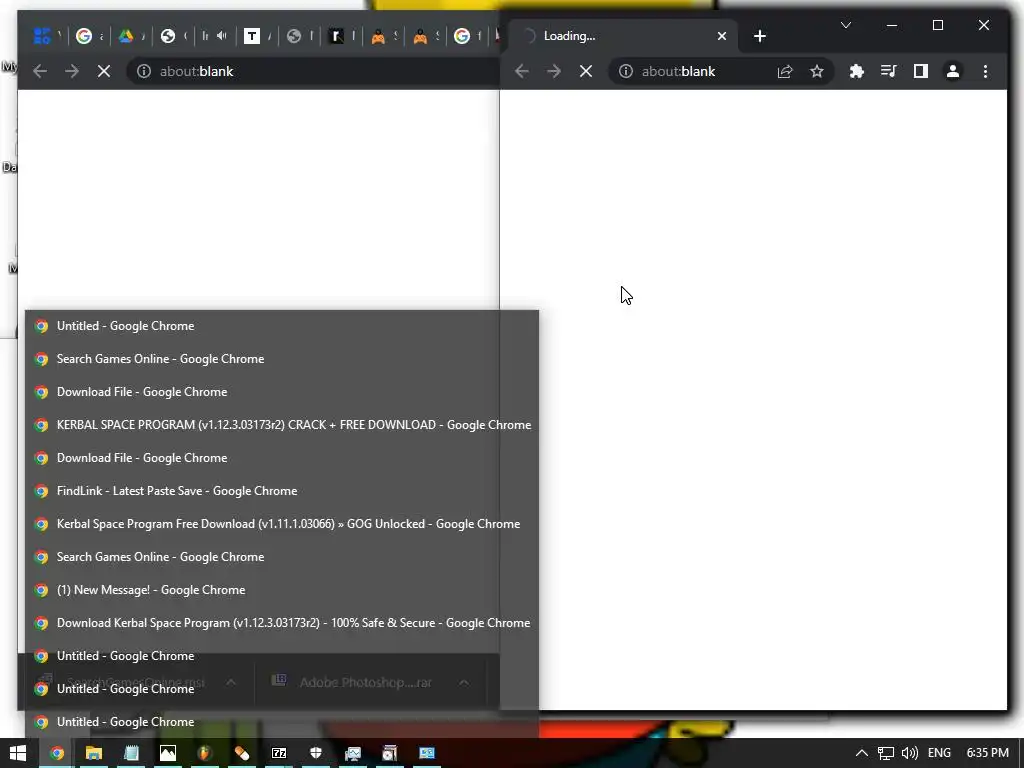The image size is (1024, 768).
Task: Switch to KERBAL SPACE PROGRAM CRACK + FREE DOWNLOAD window
Action: click(282, 425)
